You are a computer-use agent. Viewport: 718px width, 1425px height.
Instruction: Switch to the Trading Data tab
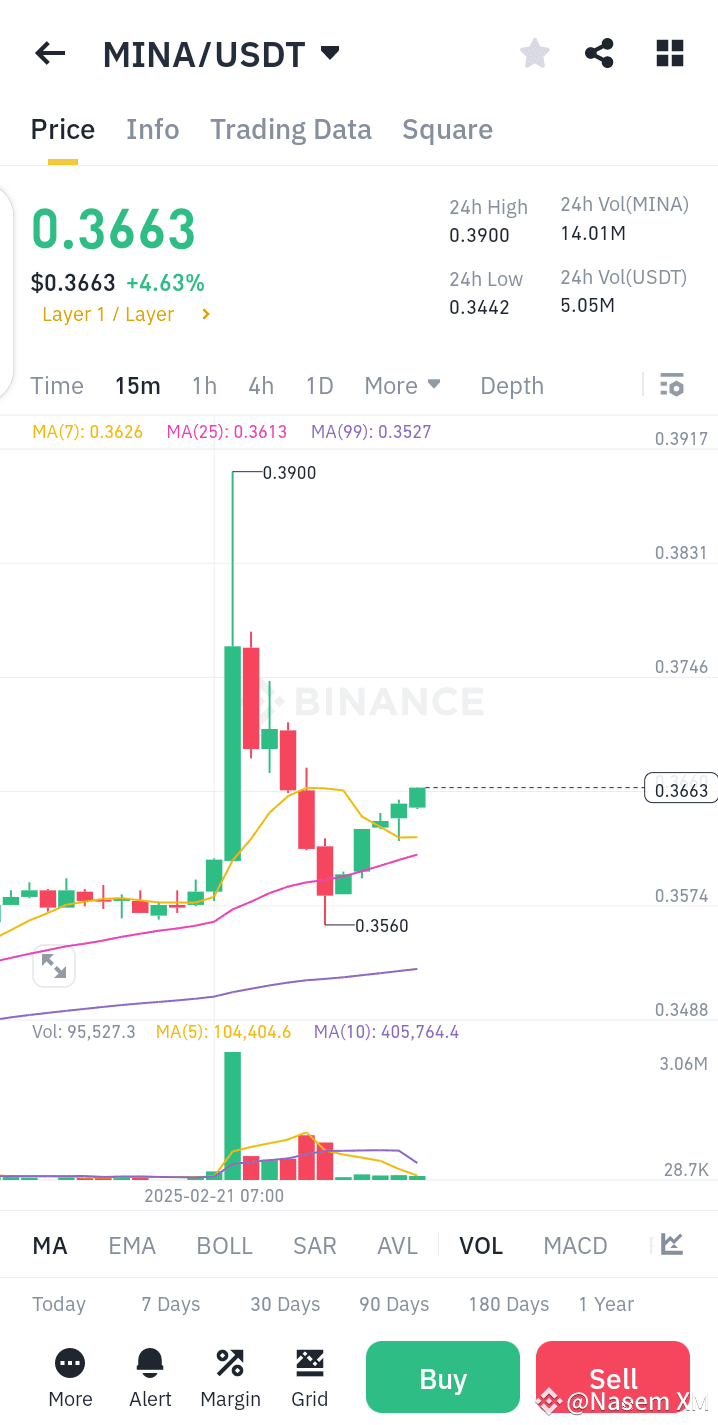pos(290,129)
